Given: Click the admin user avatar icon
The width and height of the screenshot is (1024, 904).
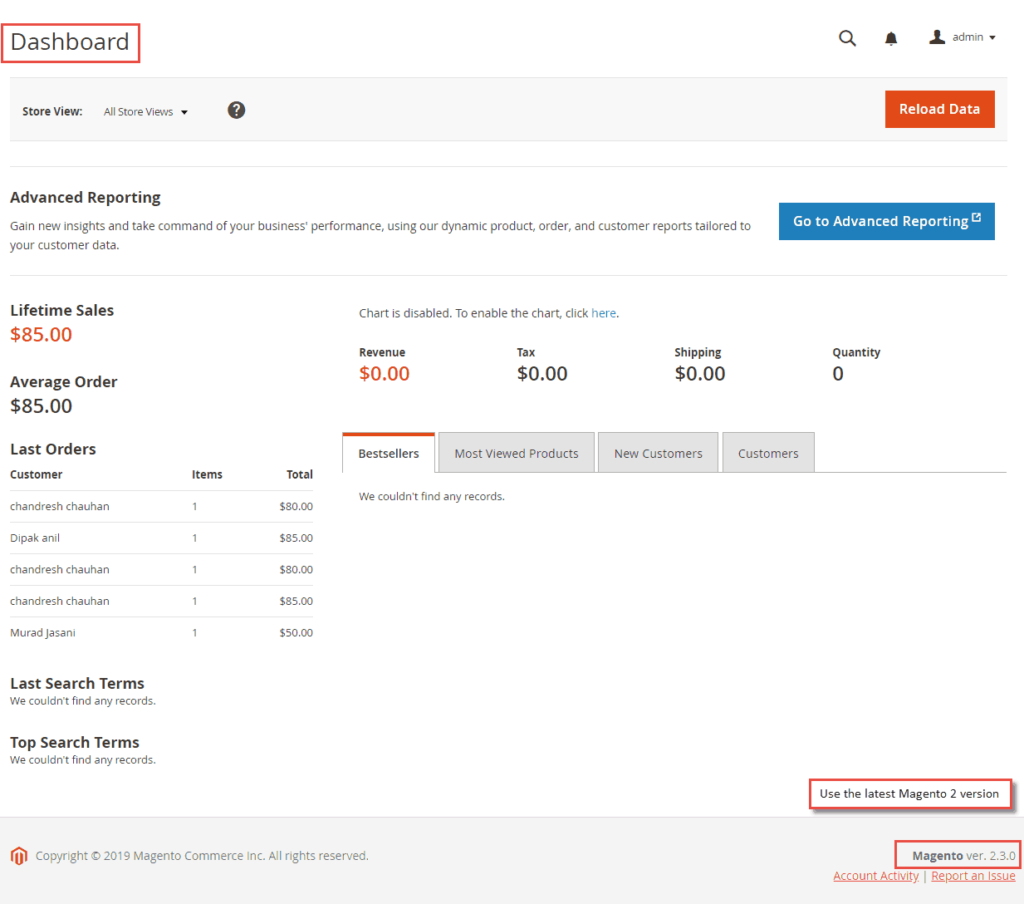Looking at the screenshot, I should tap(937, 37).
